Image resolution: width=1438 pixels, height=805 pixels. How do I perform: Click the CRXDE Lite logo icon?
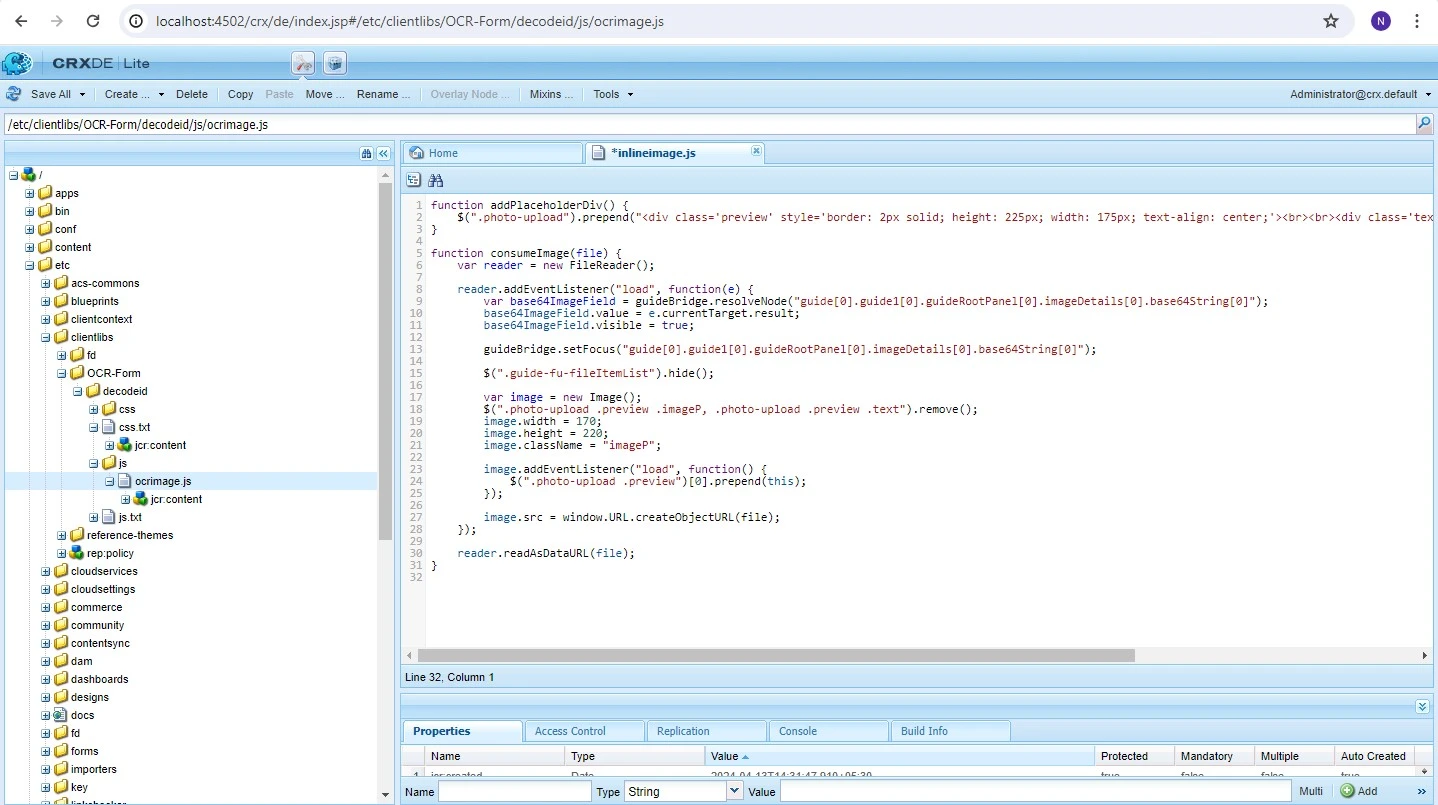tap(17, 63)
